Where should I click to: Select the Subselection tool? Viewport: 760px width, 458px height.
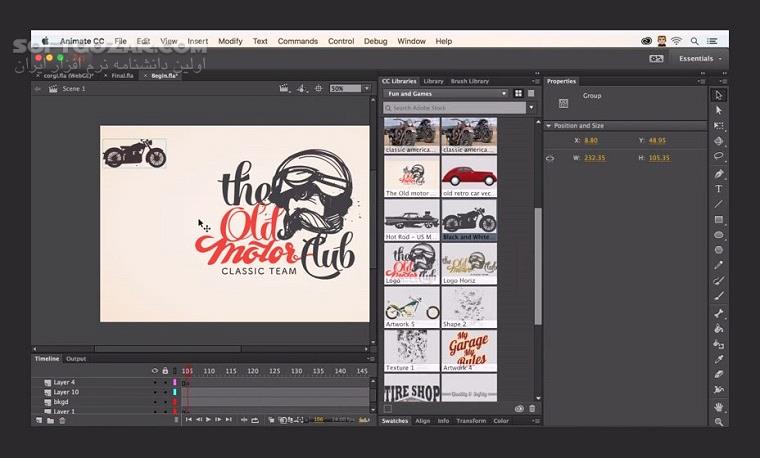719,111
